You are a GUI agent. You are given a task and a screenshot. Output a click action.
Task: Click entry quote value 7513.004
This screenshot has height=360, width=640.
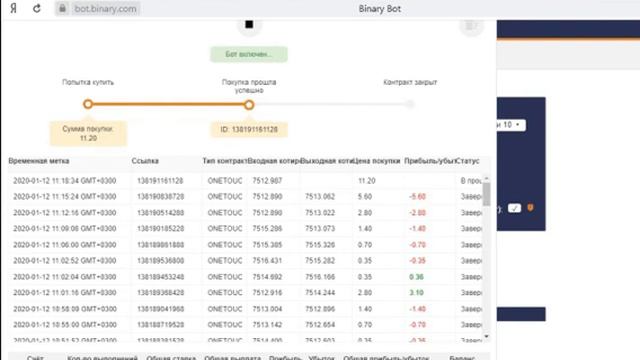point(267,309)
